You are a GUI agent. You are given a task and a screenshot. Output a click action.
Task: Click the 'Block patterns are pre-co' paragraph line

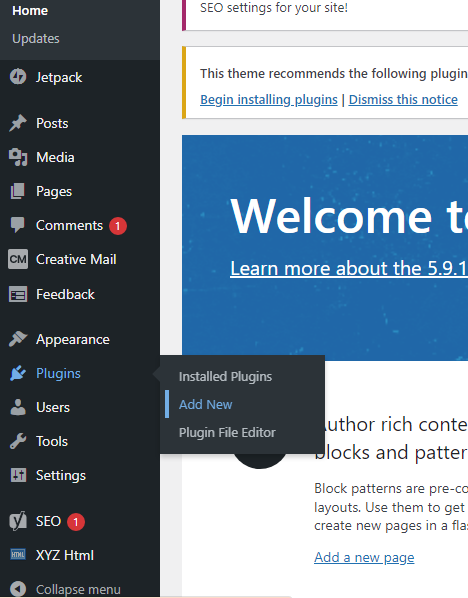[x=391, y=489]
